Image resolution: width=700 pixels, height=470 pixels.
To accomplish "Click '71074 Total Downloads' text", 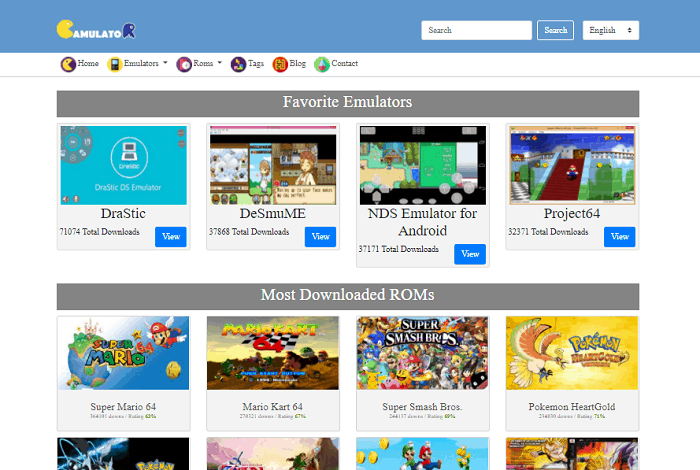I will tap(100, 232).
